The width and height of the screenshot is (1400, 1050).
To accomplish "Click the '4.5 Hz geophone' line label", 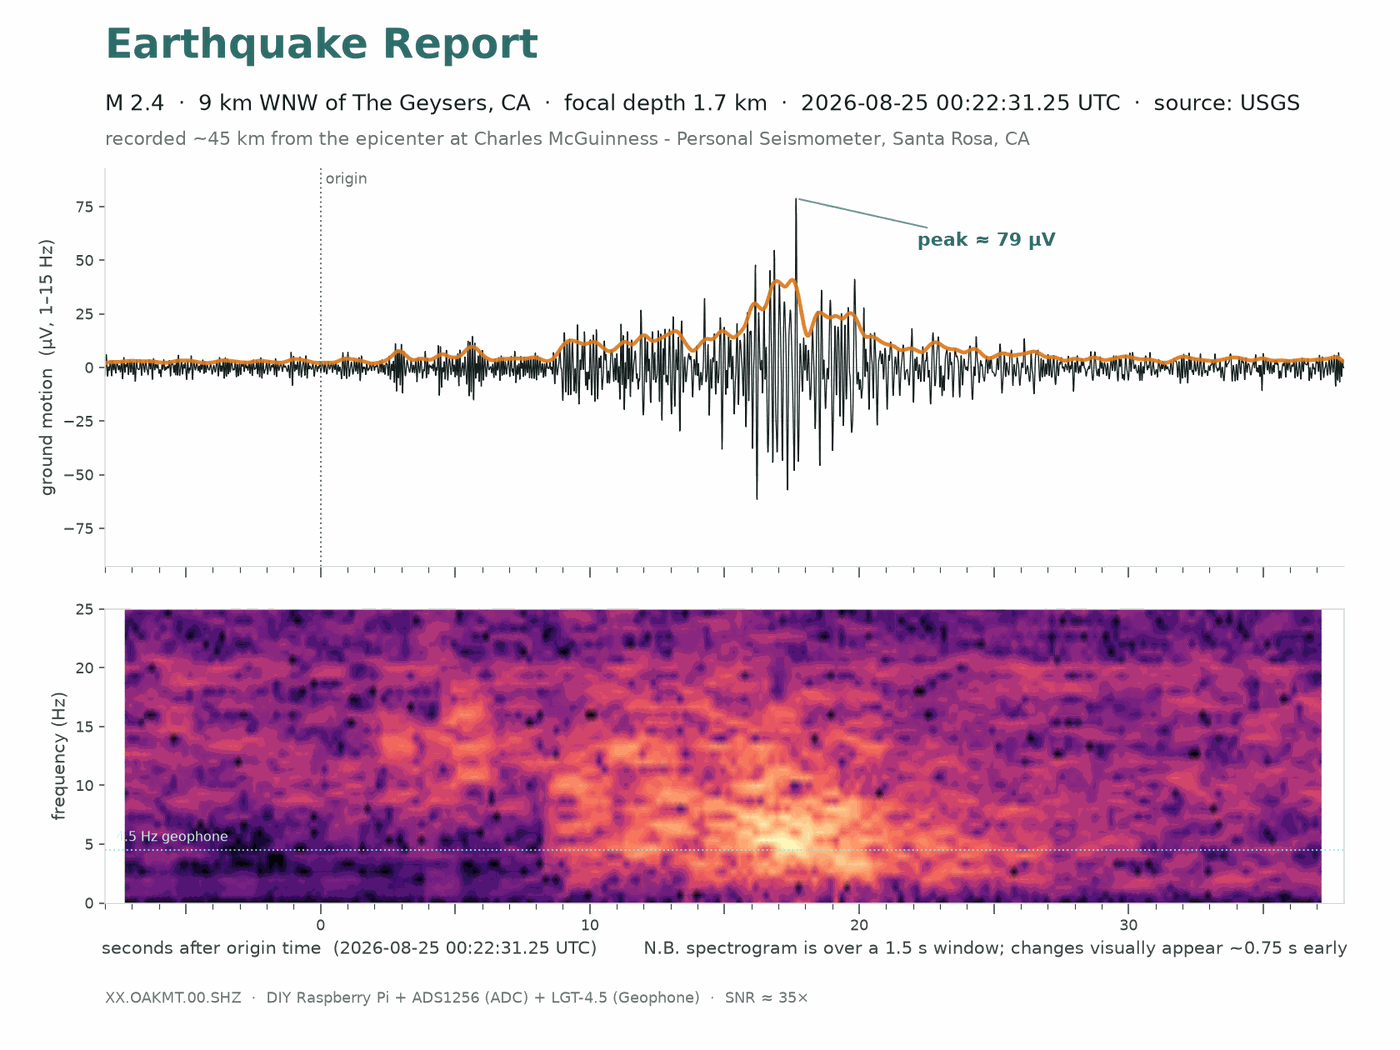I will coord(173,837).
